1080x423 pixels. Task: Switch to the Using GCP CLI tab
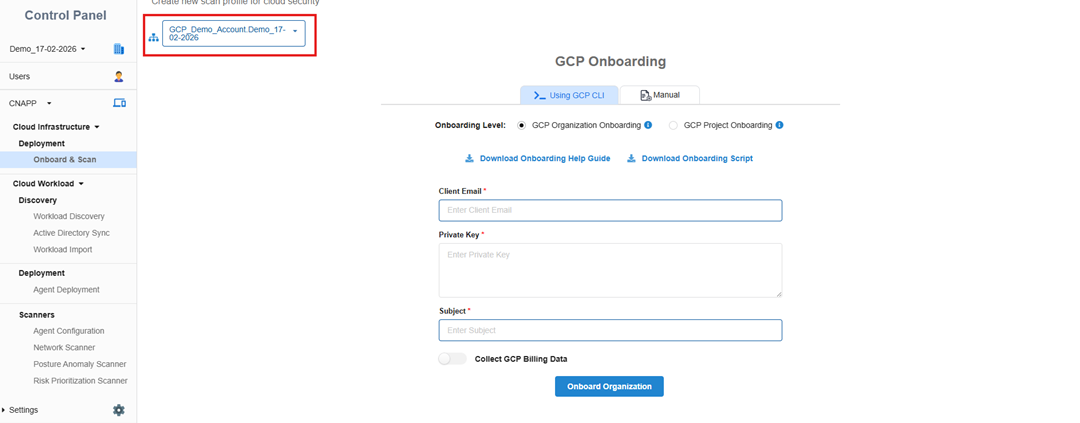pos(569,95)
